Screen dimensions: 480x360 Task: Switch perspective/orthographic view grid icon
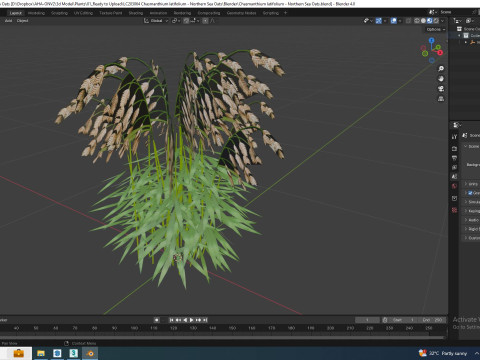coord(441,99)
